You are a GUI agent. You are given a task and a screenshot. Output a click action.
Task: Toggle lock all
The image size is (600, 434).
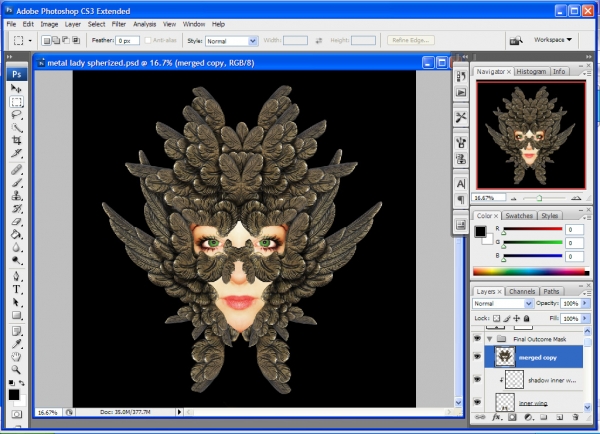click(x=527, y=318)
